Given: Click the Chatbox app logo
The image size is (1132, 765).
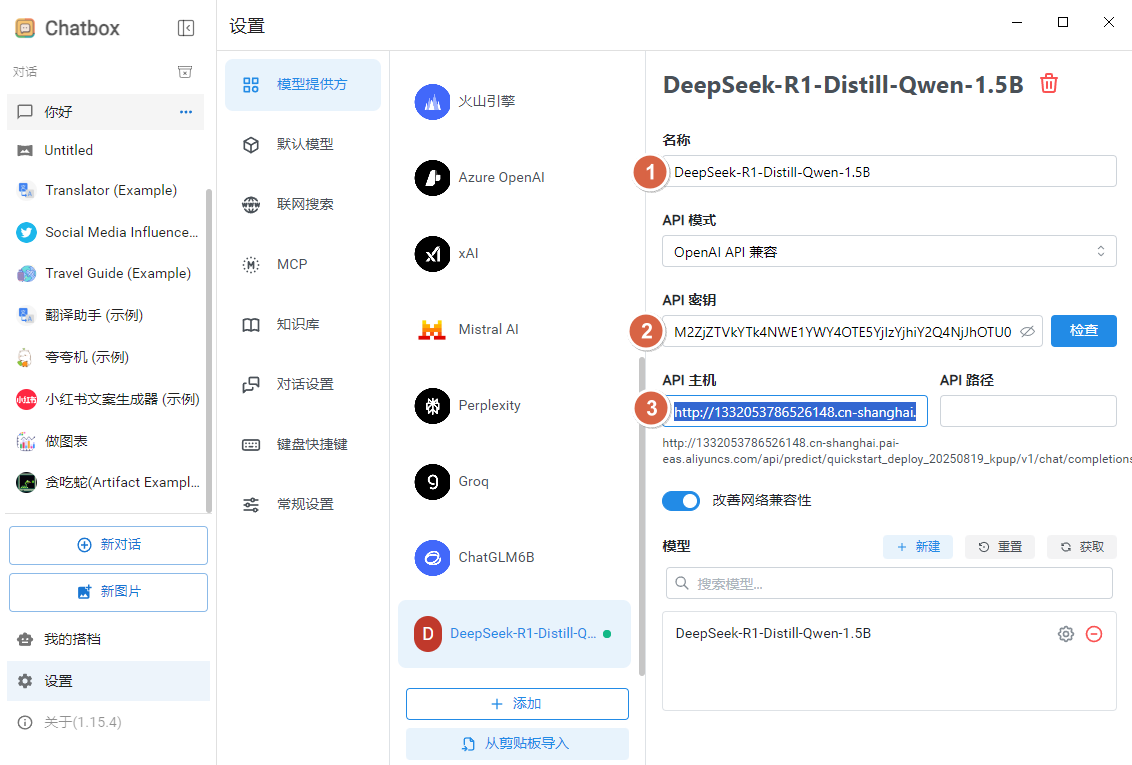Looking at the screenshot, I should click(25, 28).
